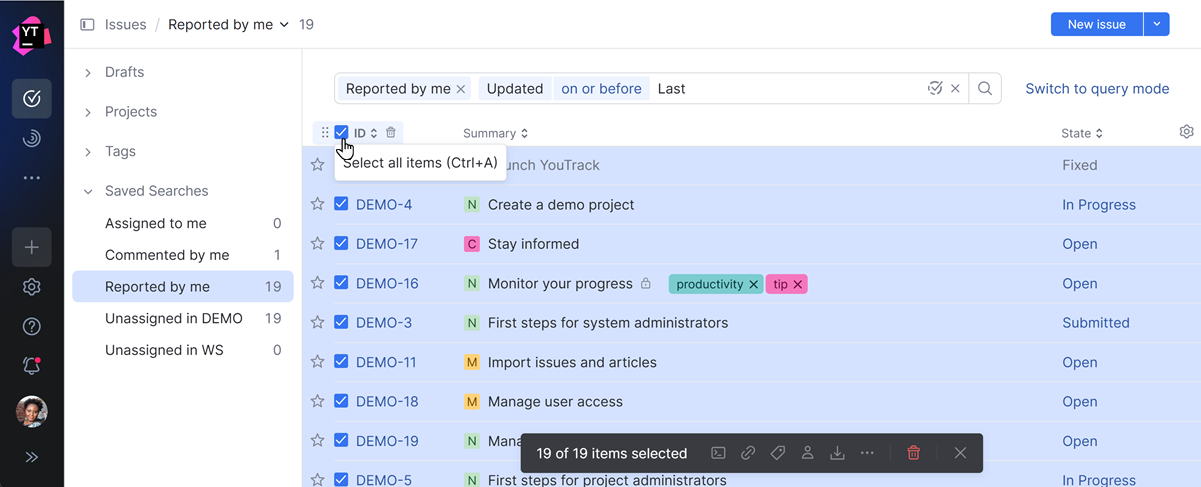Expand the Drafts section
Viewport: 1201px width, 487px height.
pos(88,72)
